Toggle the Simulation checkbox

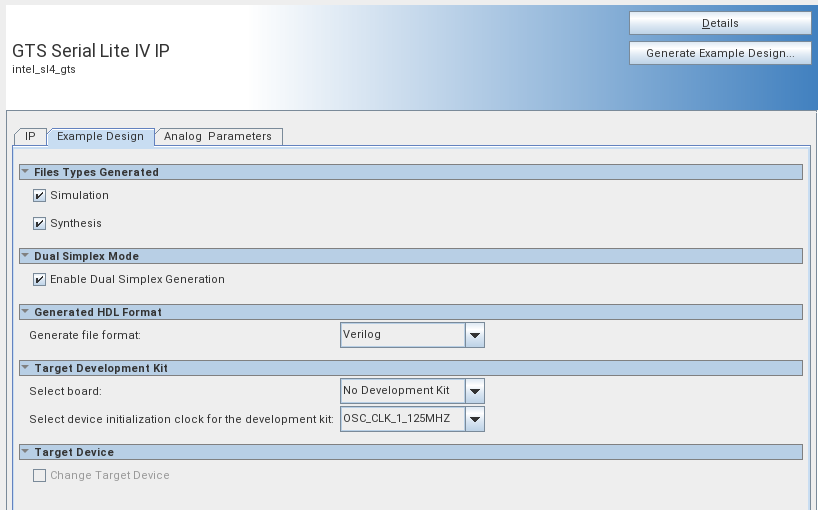(39, 196)
